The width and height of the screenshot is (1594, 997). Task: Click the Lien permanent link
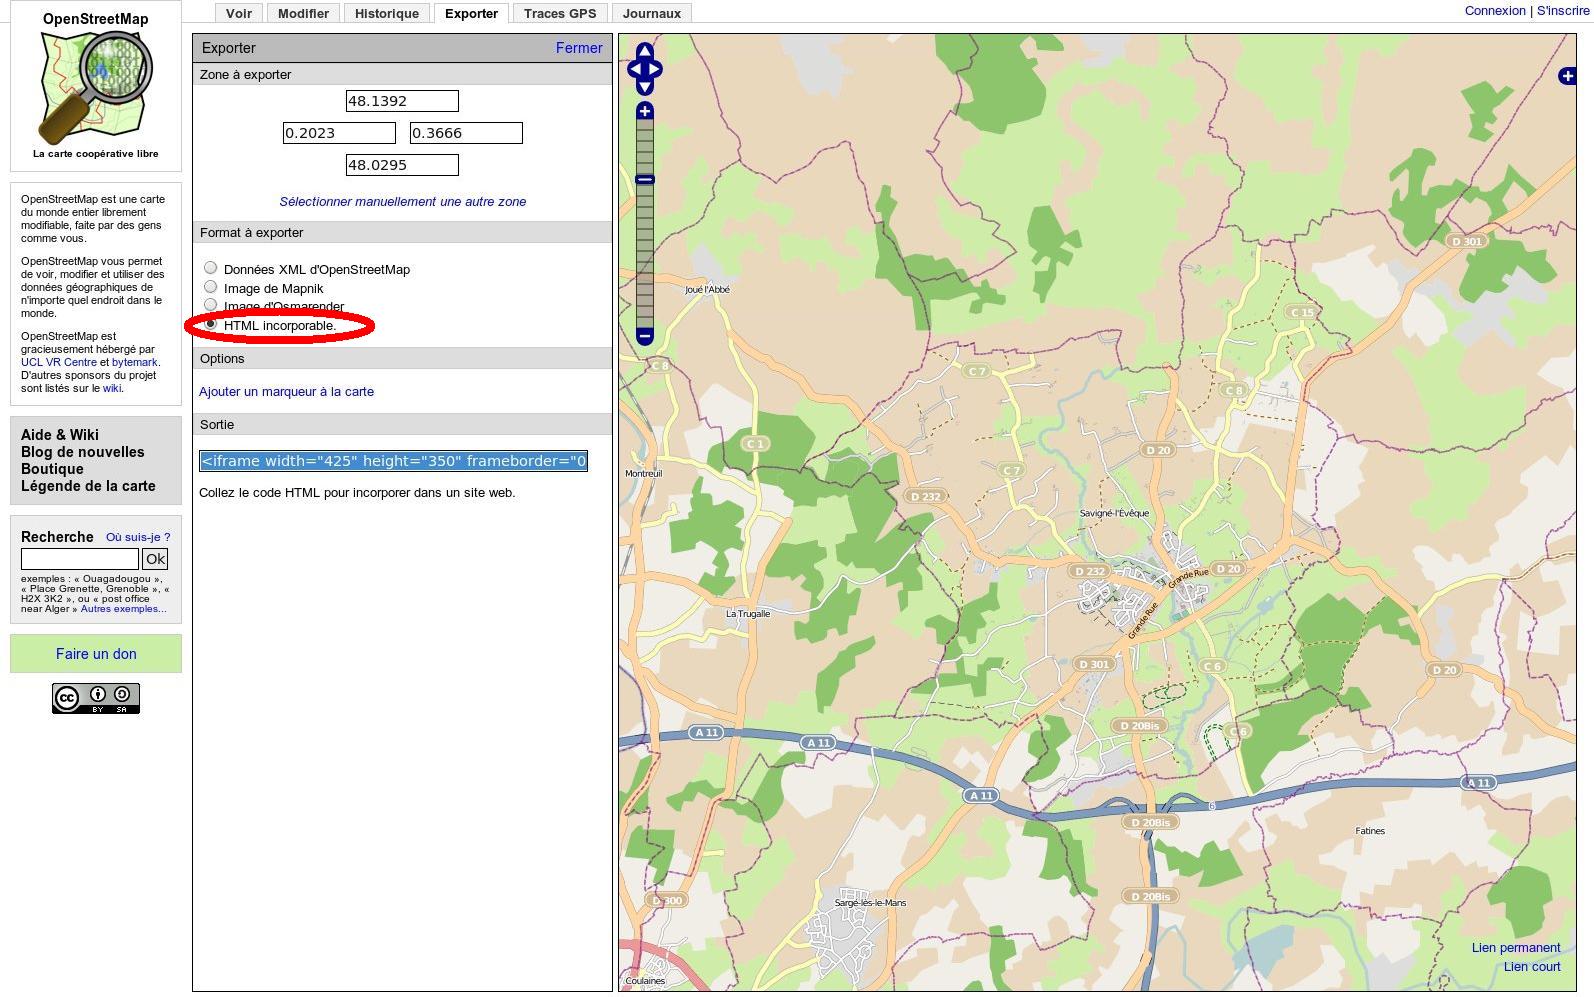click(x=1516, y=947)
